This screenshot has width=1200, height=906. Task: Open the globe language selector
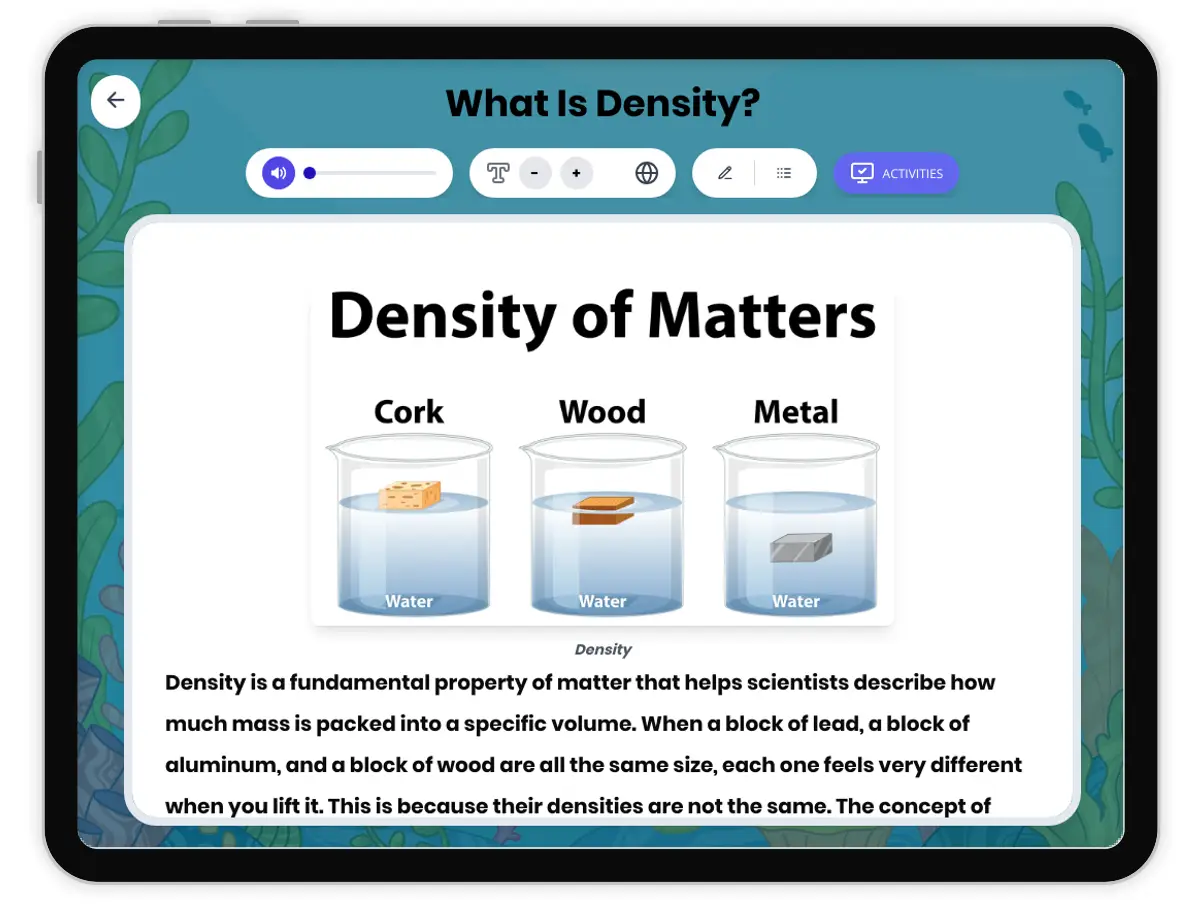[x=647, y=173]
